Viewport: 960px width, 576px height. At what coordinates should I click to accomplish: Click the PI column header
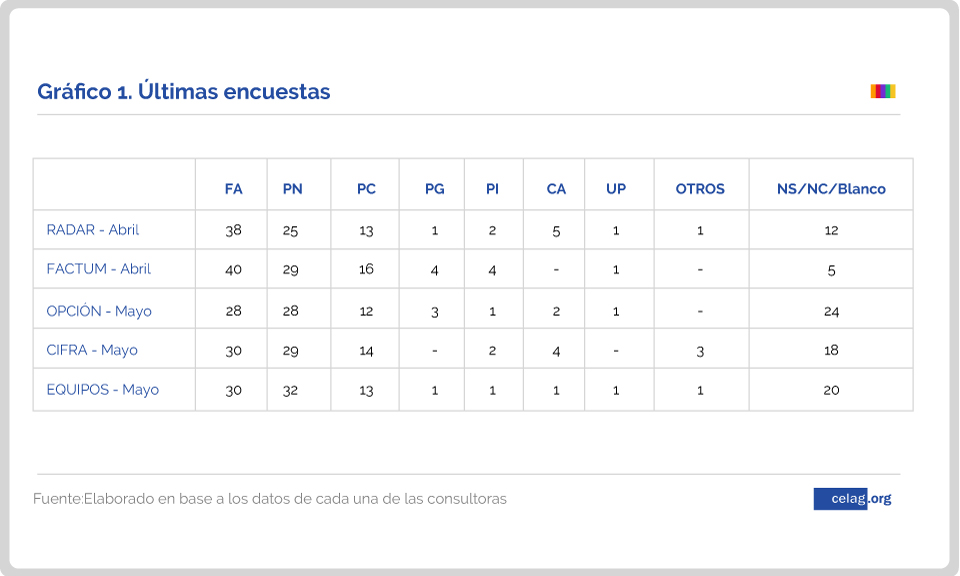pyautogui.click(x=492, y=189)
